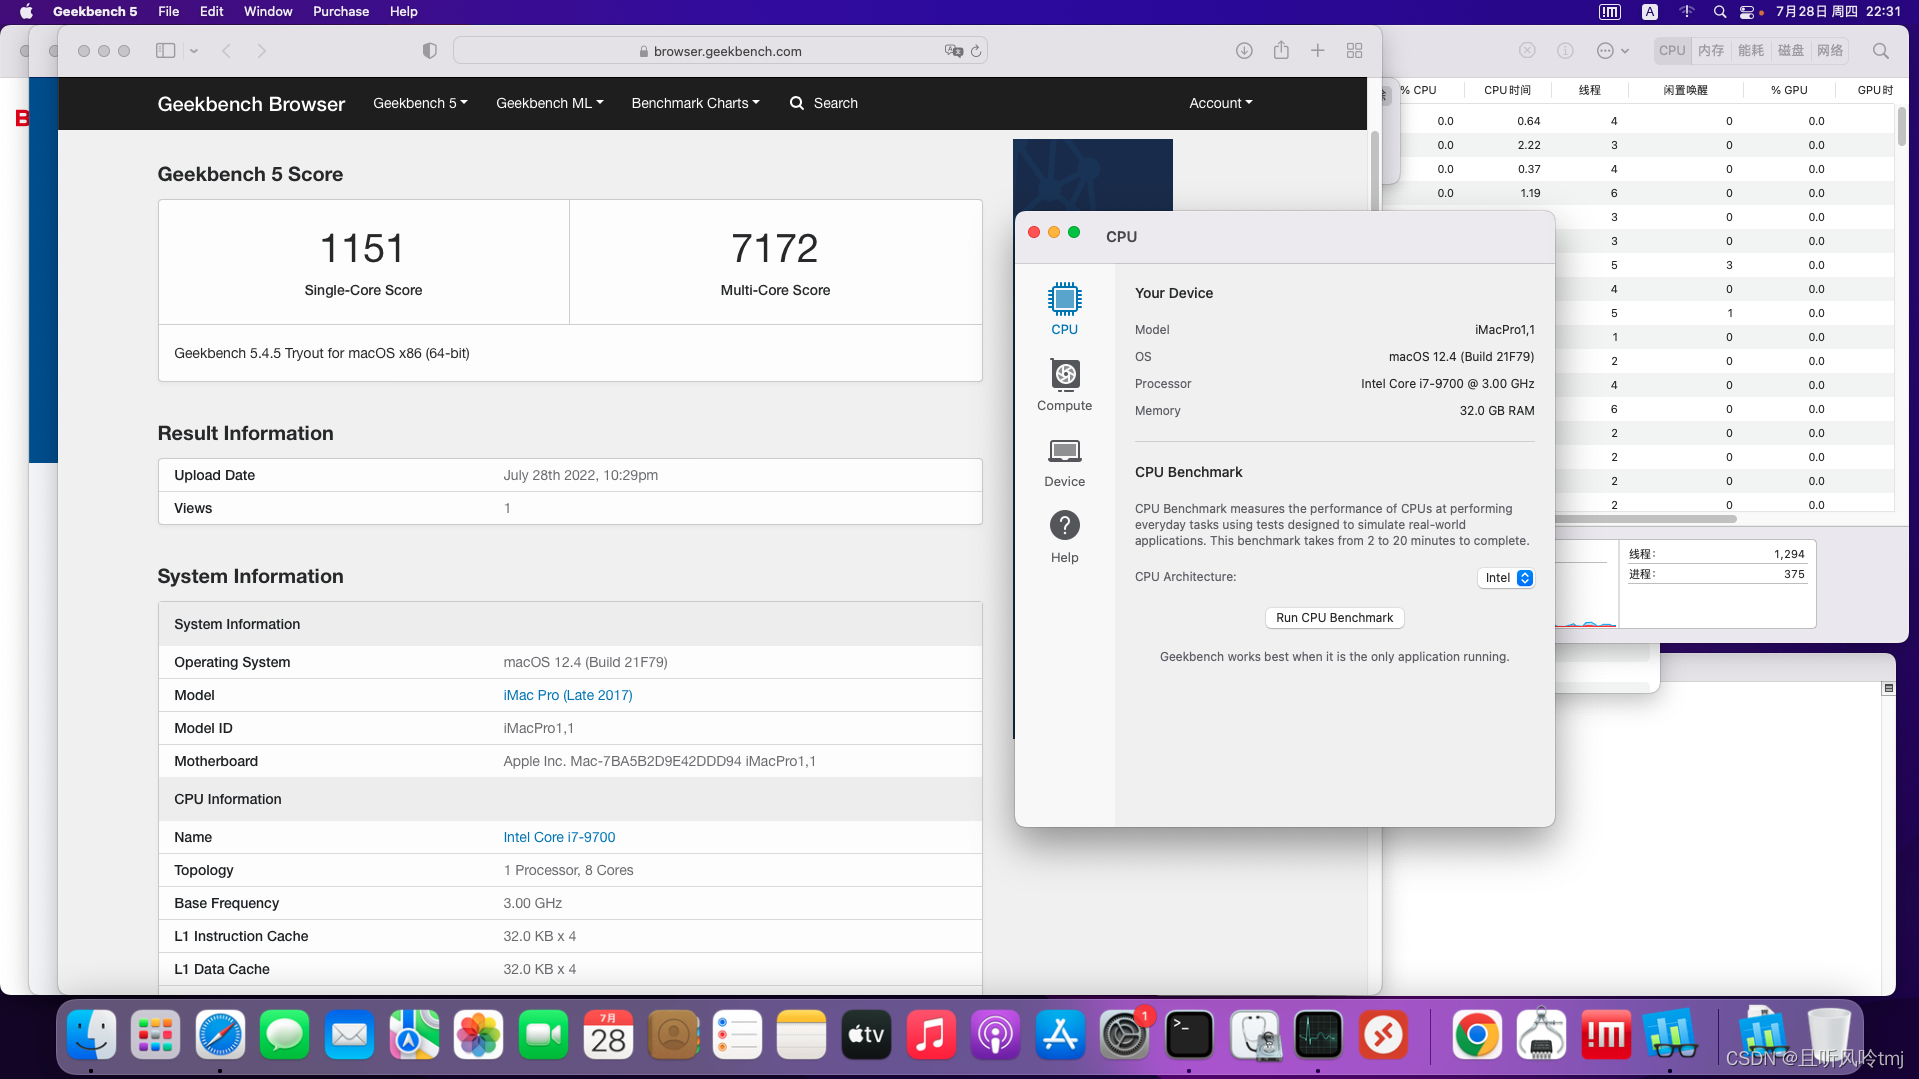Click Activity Monitor horizontal scrollbar

(x=1646, y=519)
